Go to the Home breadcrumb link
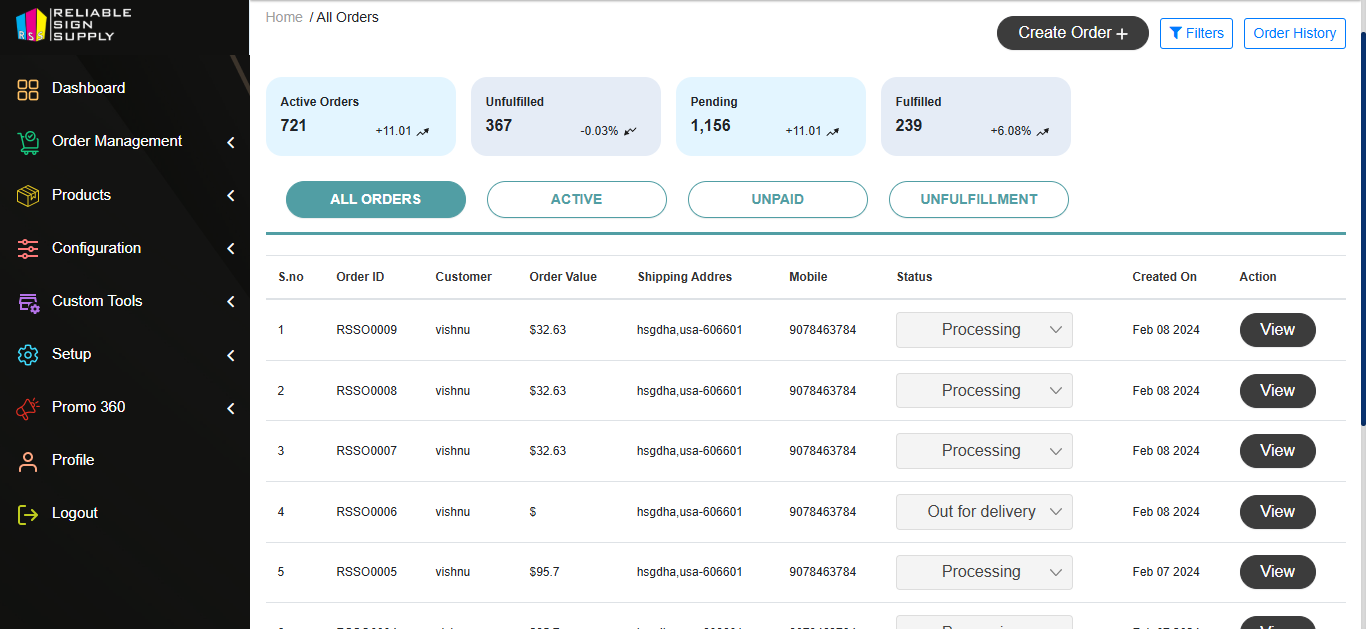The height and width of the screenshot is (629, 1366). pyautogui.click(x=284, y=17)
